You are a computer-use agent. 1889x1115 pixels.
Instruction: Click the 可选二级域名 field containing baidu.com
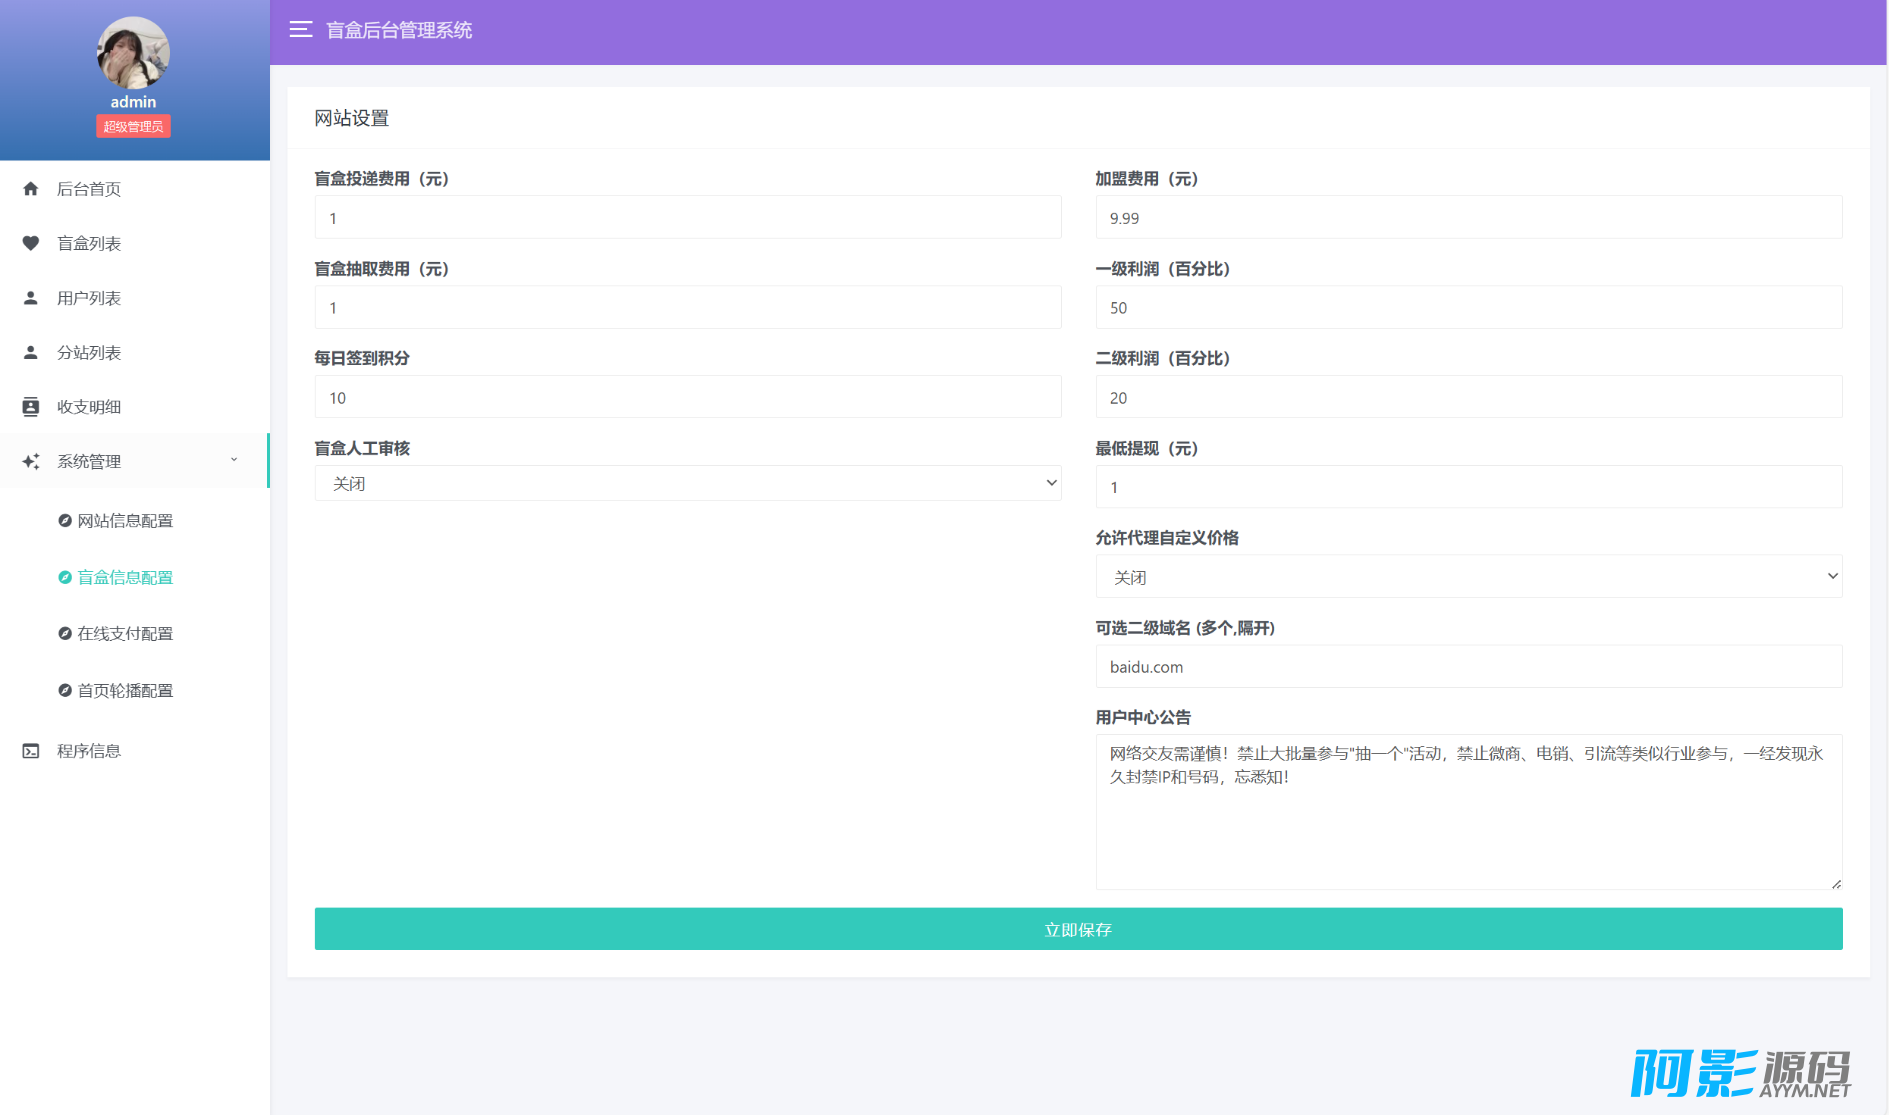[1468, 667]
